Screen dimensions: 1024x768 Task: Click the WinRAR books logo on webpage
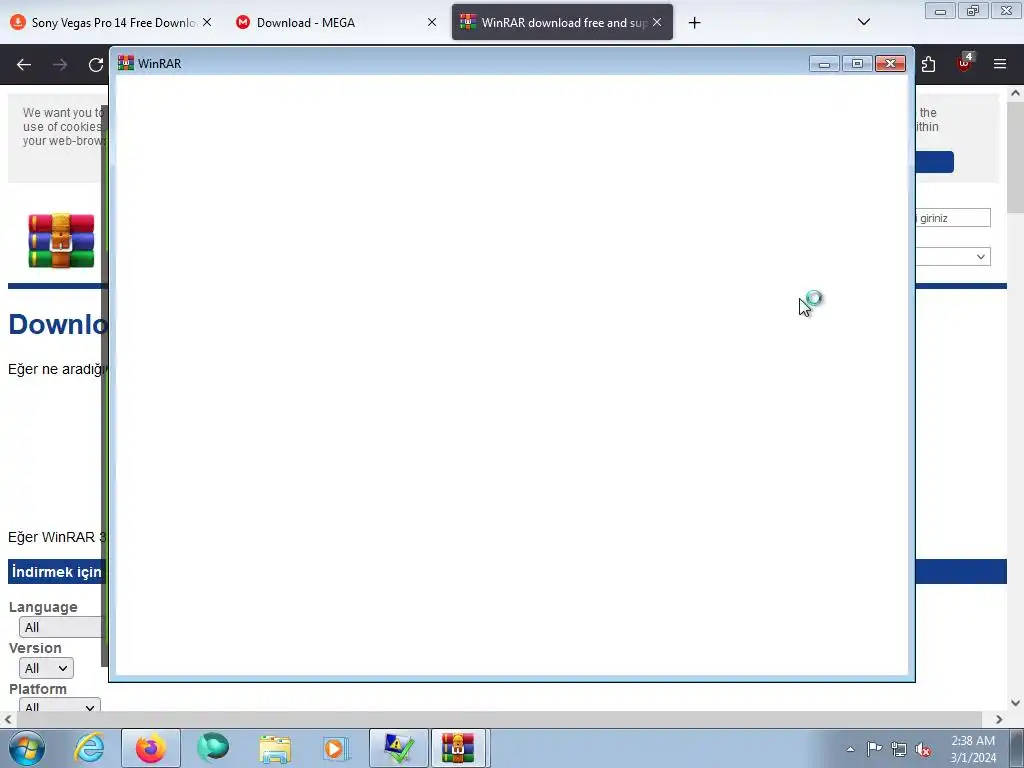click(x=61, y=240)
